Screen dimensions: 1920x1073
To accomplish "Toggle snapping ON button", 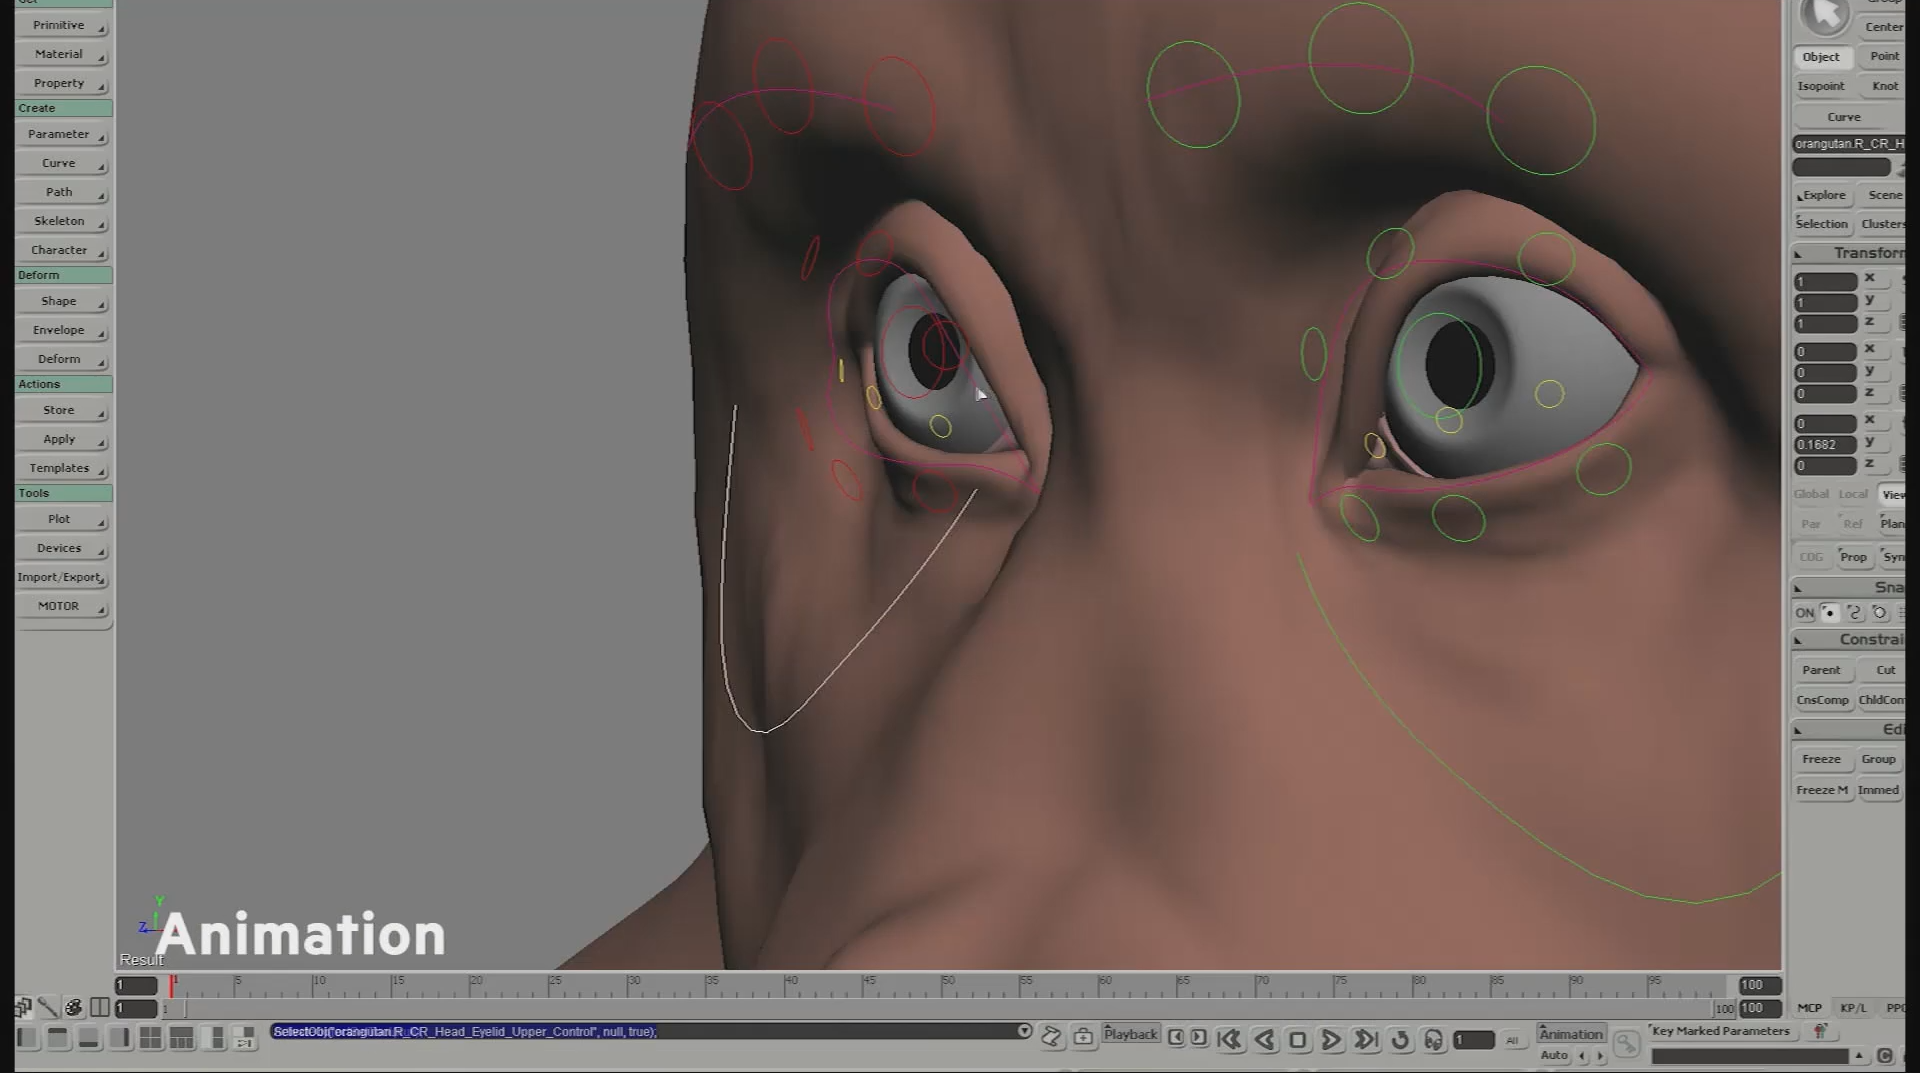I will (1804, 613).
